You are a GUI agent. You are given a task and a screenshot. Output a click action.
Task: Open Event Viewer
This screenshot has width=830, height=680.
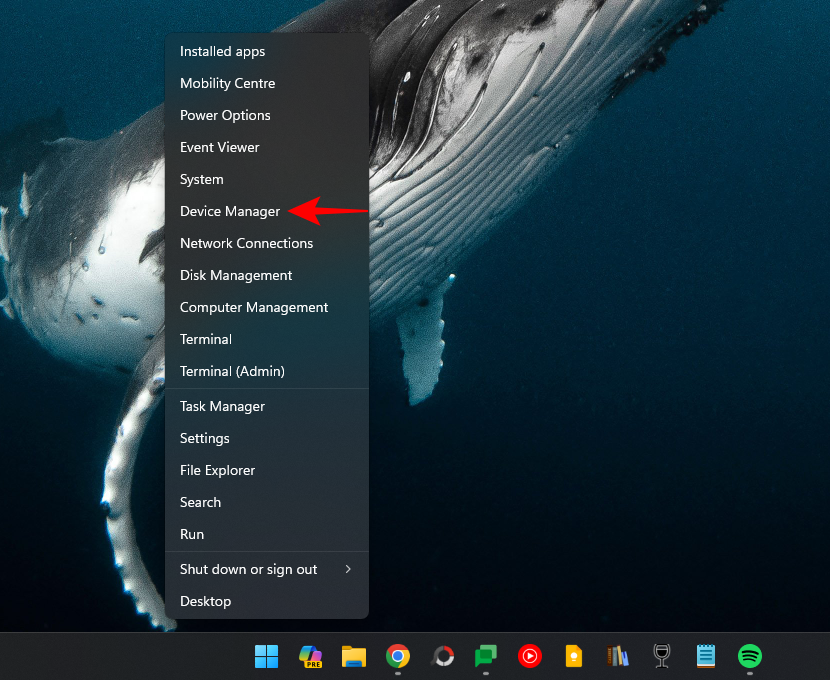pos(219,147)
